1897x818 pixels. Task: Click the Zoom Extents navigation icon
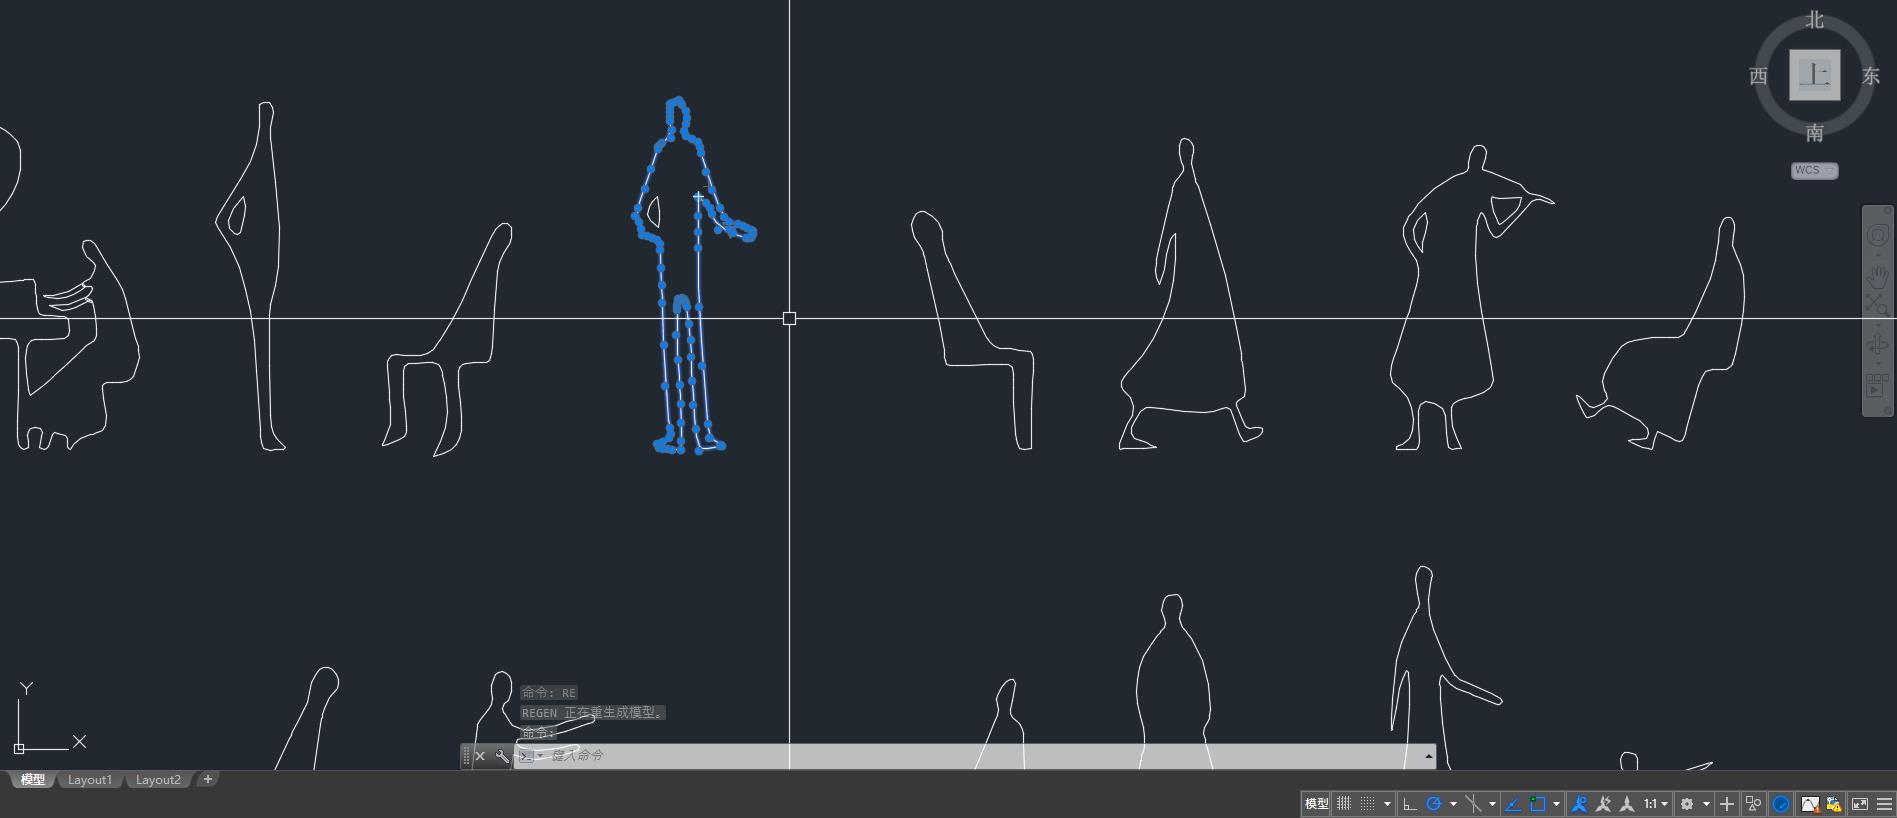(1877, 304)
